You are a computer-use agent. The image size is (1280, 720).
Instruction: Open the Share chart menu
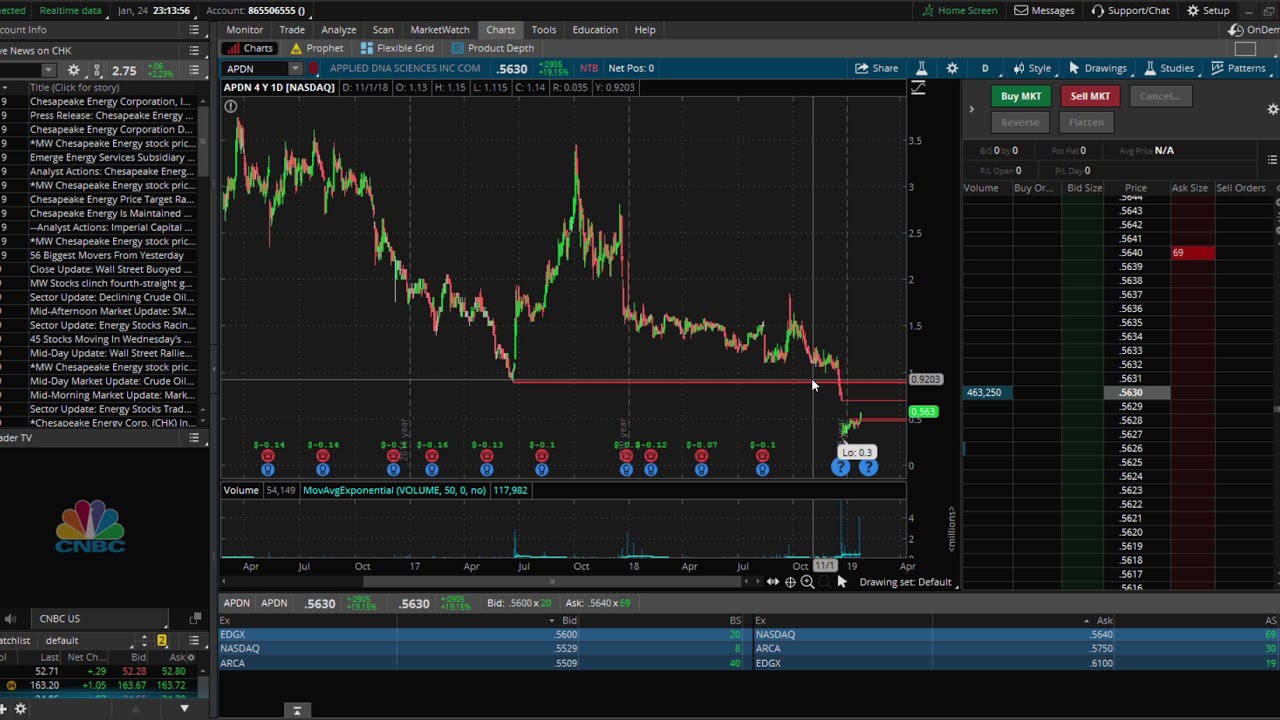pos(877,68)
